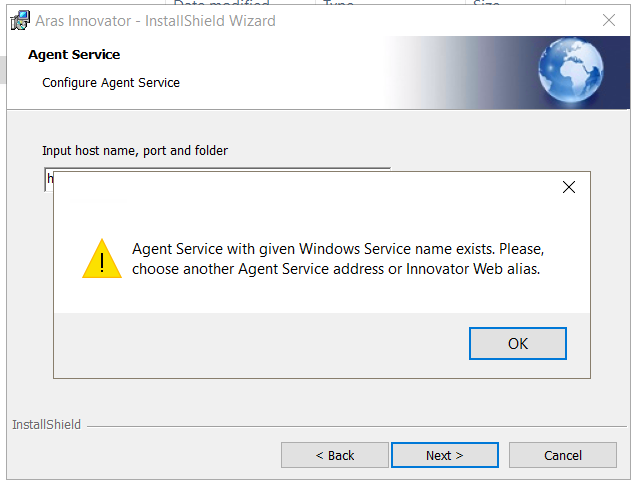Click the 'Aras Innovator - InstallShield Wizard' title text
Viewport: 638px width, 492px height.
coord(155,20)
